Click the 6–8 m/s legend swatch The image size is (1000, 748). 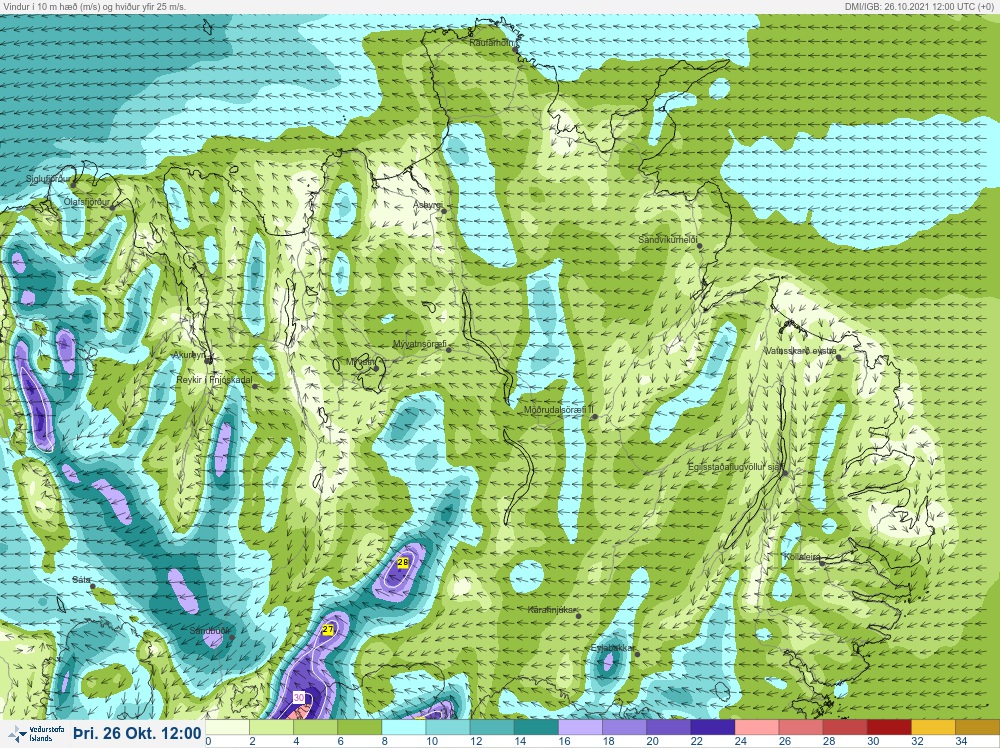(359, 728)
